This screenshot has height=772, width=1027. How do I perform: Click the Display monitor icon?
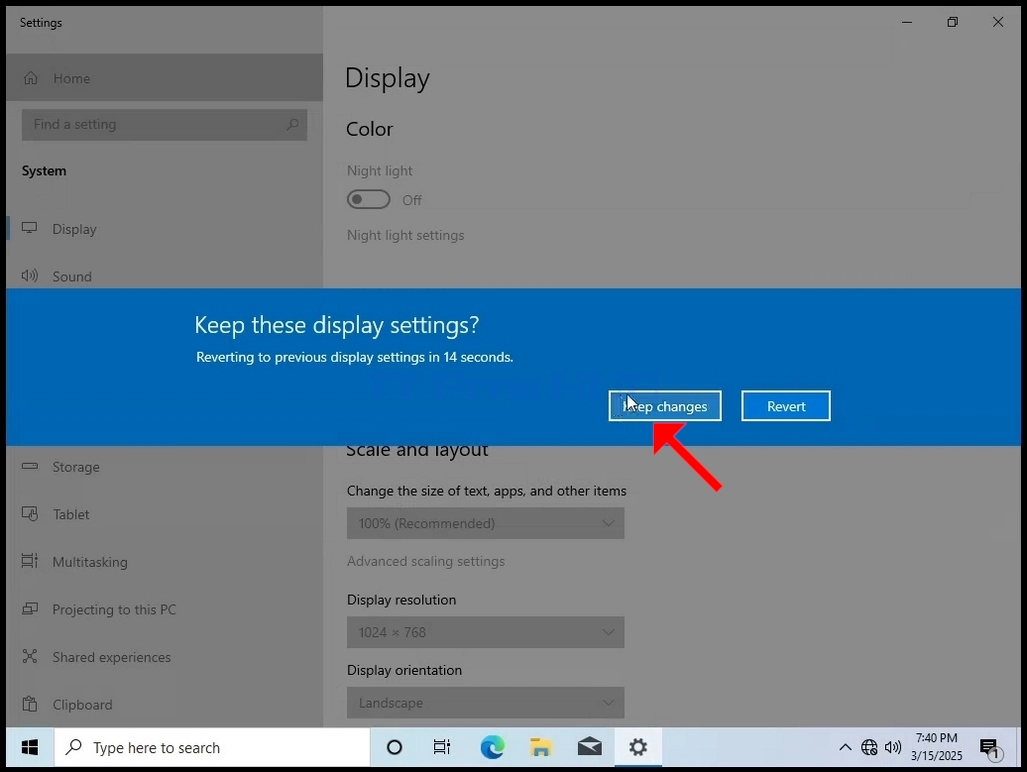(29, 228)
